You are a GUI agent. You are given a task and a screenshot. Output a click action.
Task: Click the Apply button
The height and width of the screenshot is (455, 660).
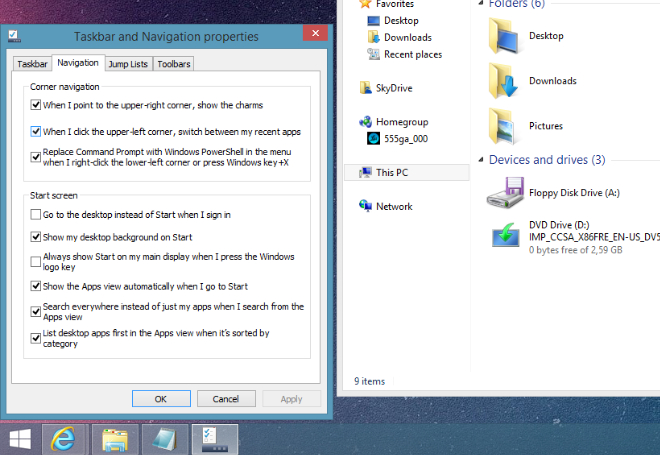[x=291, y=399]
